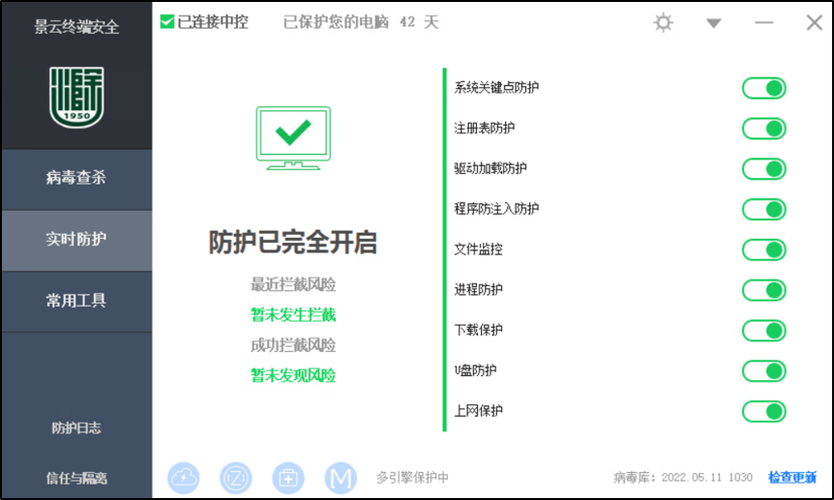Turn off 注册表防护 switch
The height and width of the screenshot is (500, 834).
tap(764, 128)
